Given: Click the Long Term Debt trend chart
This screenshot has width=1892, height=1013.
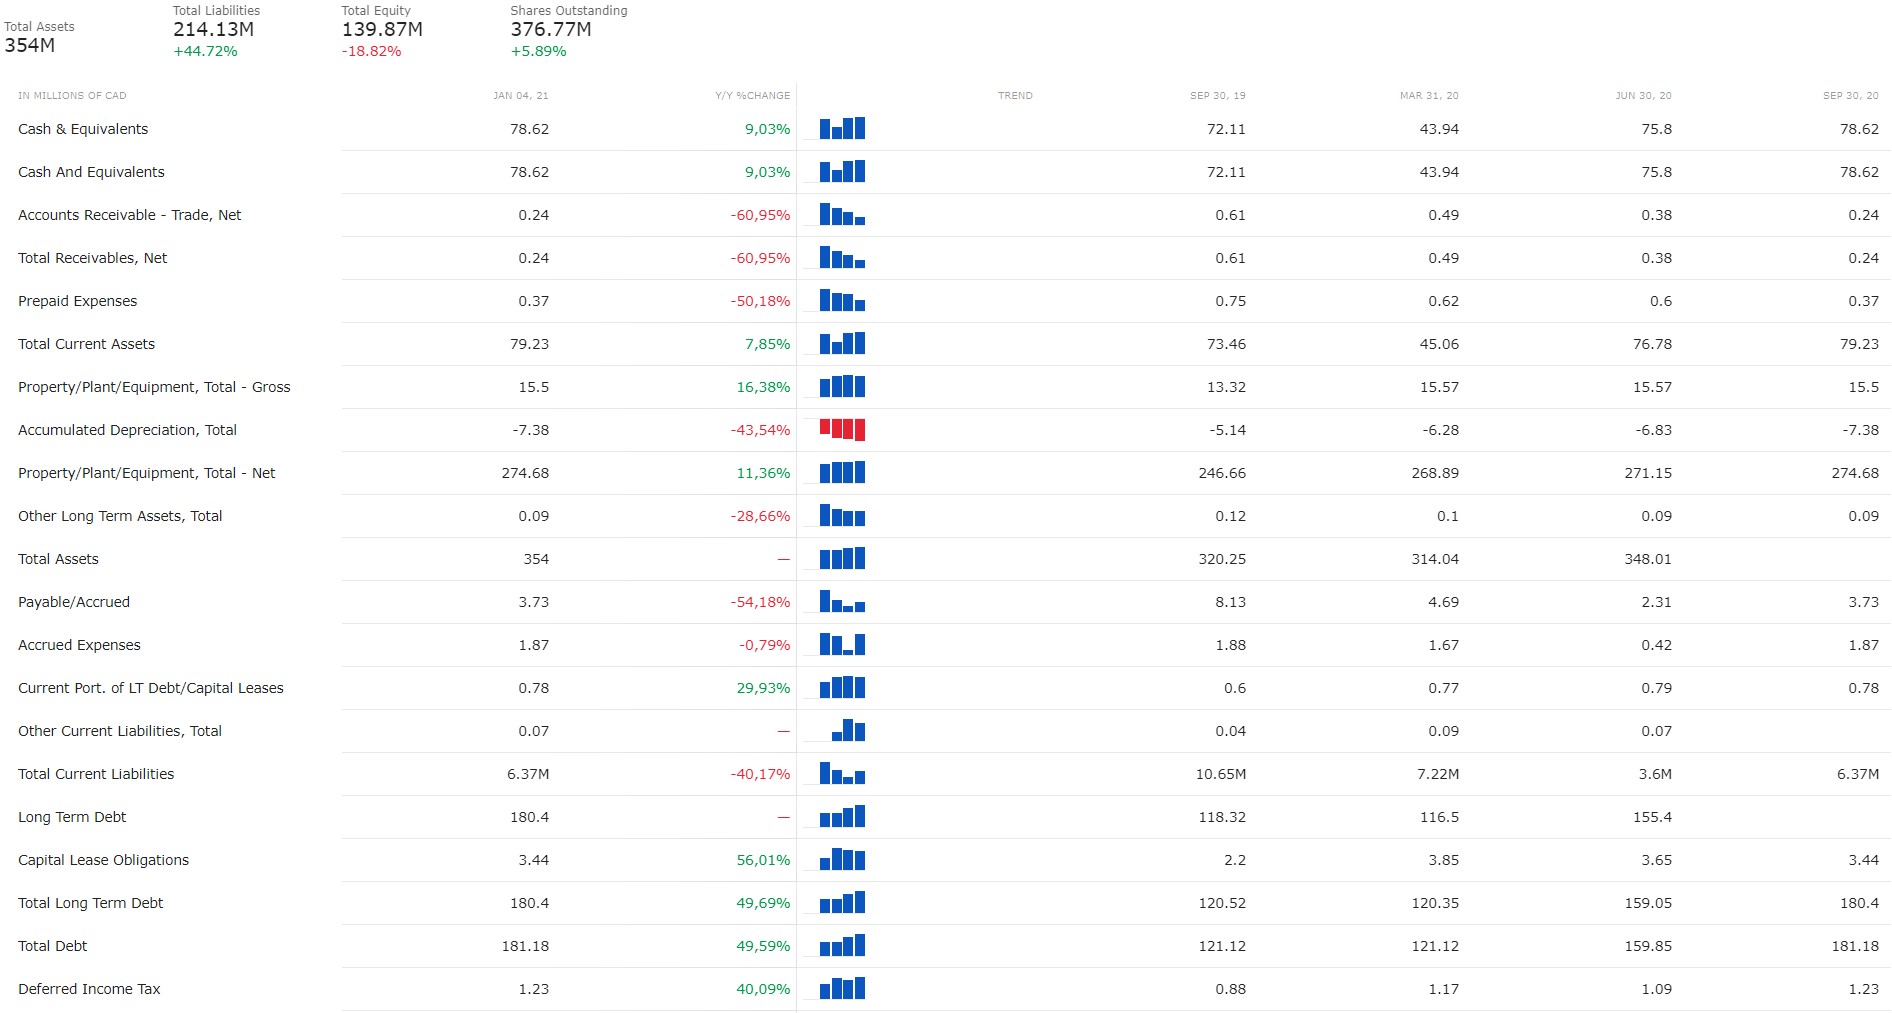Looking at the screenshot, I should pyautogui.click(x=842, y=816).
